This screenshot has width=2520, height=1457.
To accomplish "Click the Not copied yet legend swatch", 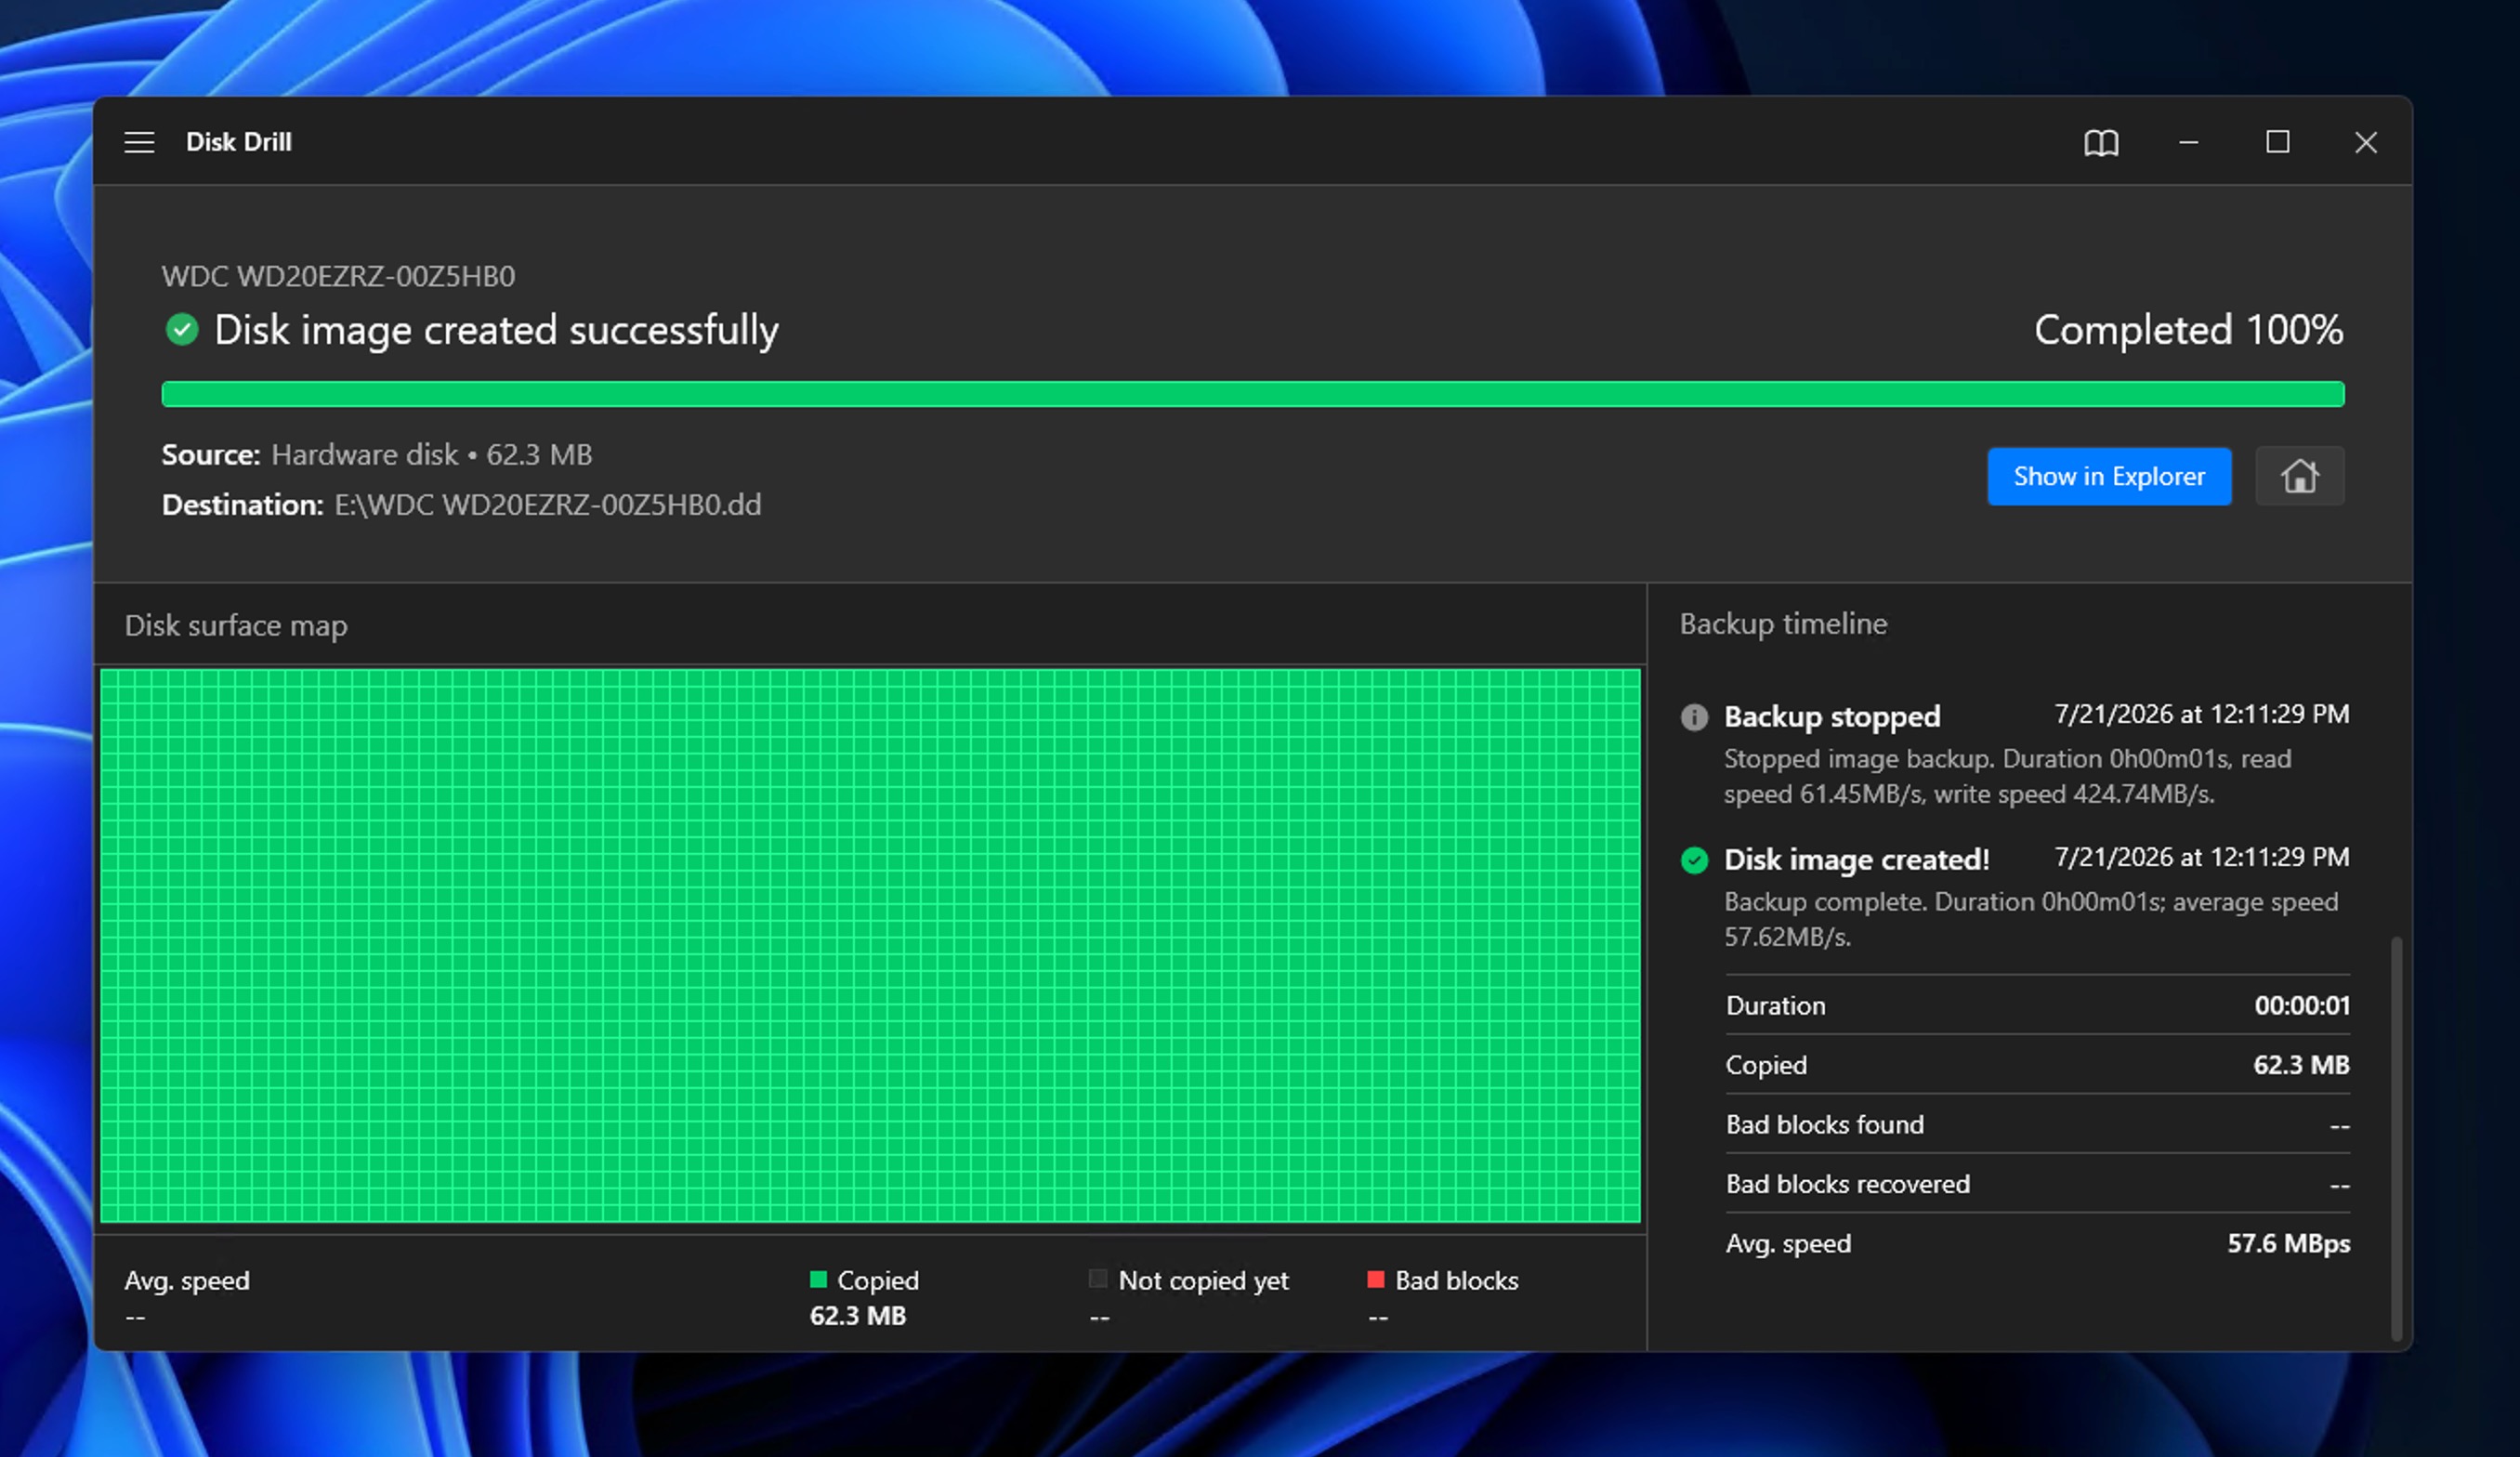I will (x=1097, y=1279).
